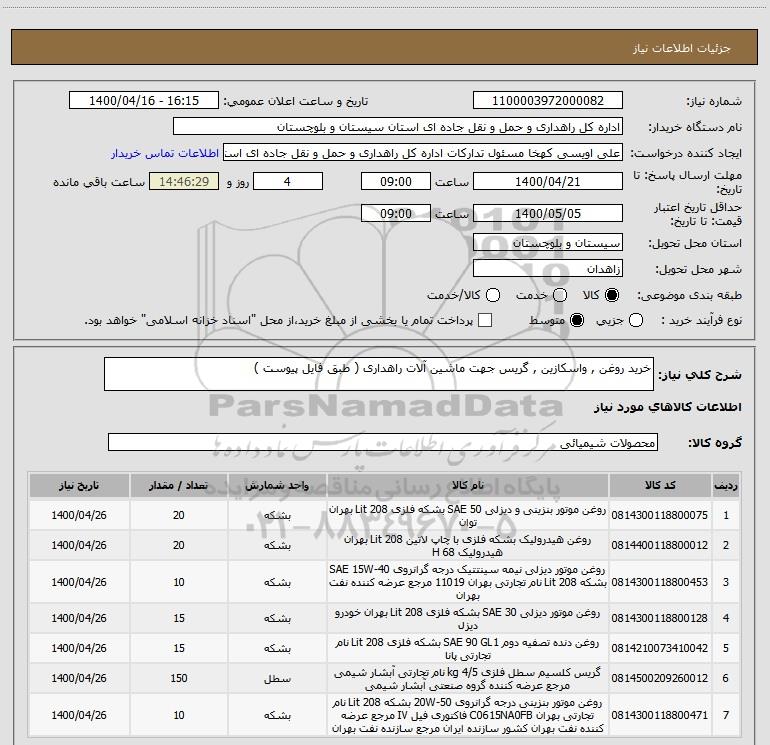Click item code 0814210073410042
This screenshot has height=745, width=770.
coord(660,648)
